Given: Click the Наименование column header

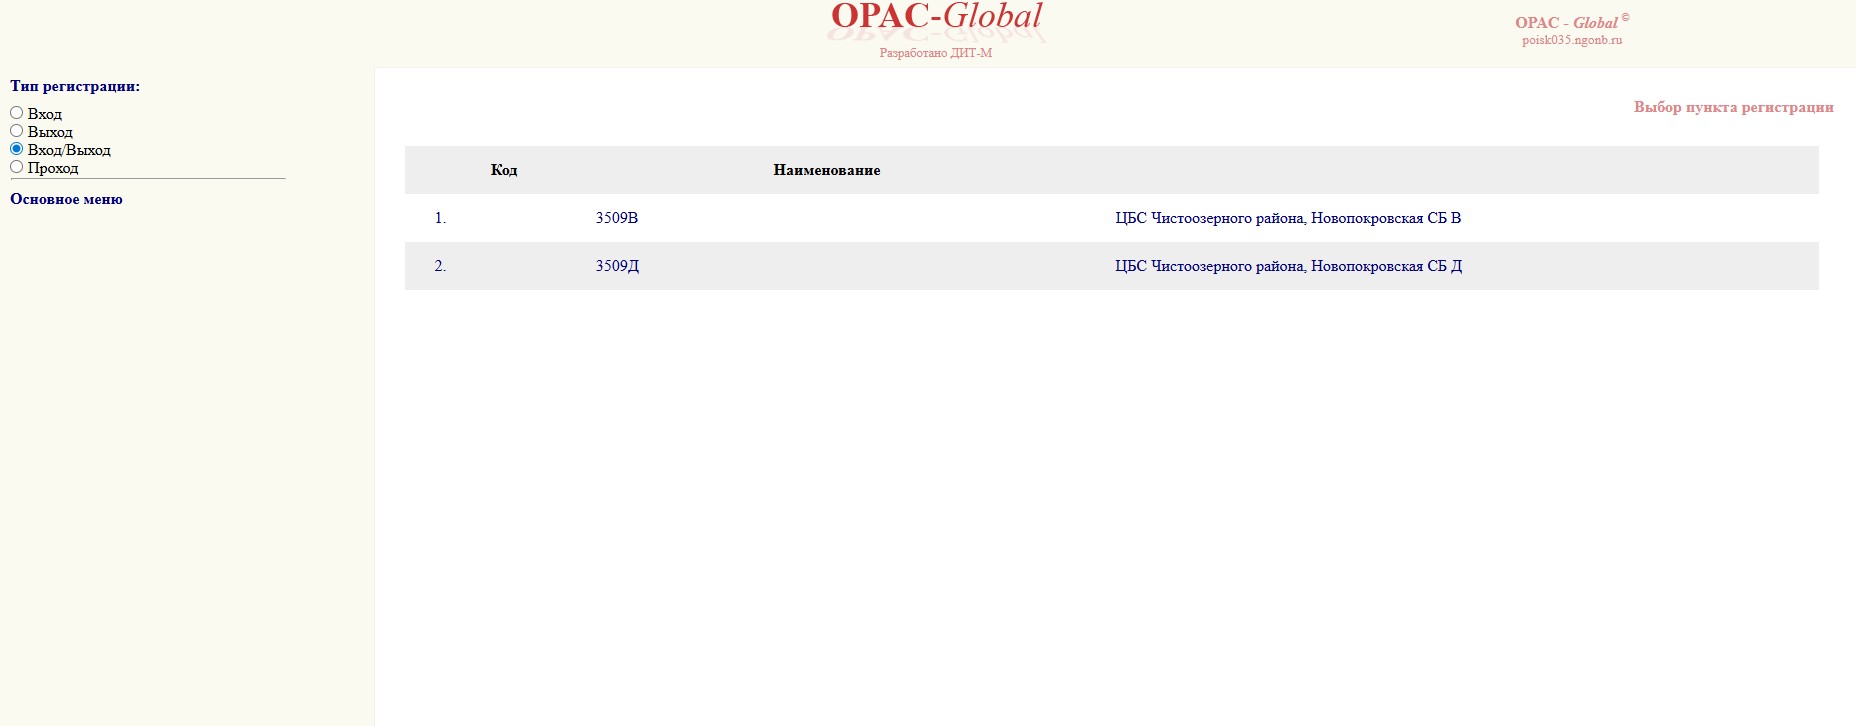Looking at the screenshot, I should click(826, 170).
